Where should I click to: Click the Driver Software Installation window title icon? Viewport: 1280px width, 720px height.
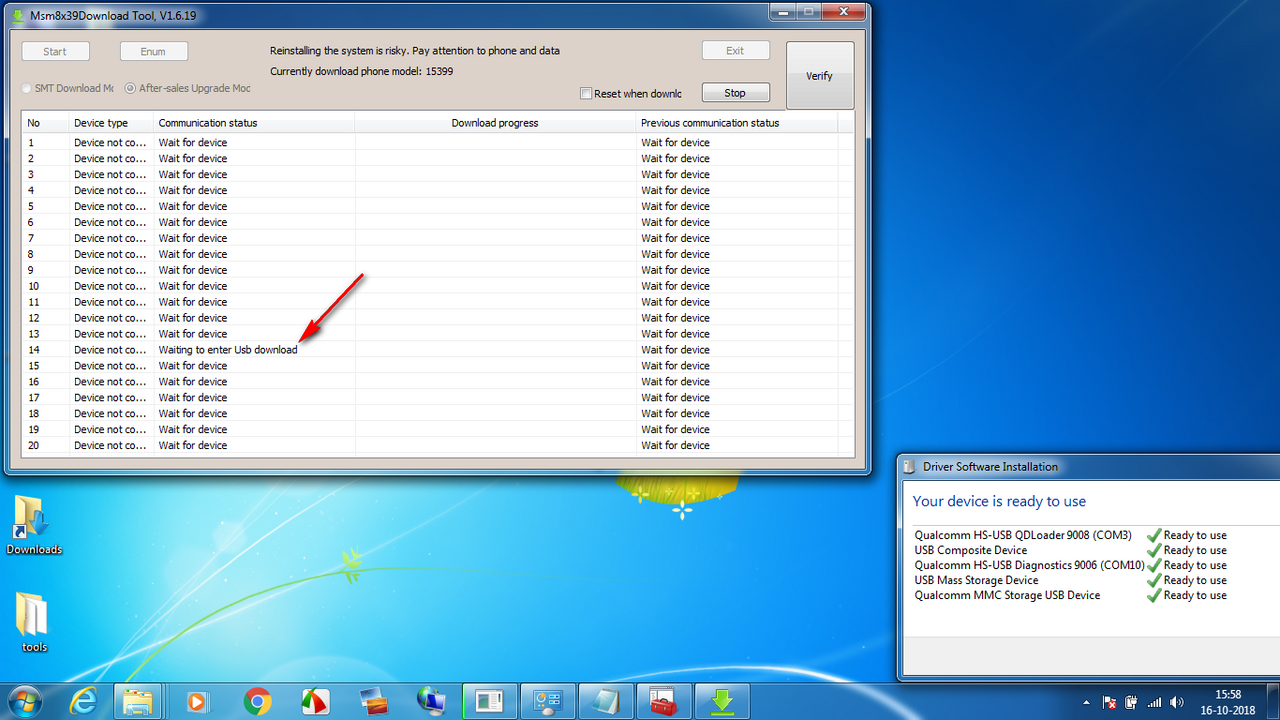[908, 467]
